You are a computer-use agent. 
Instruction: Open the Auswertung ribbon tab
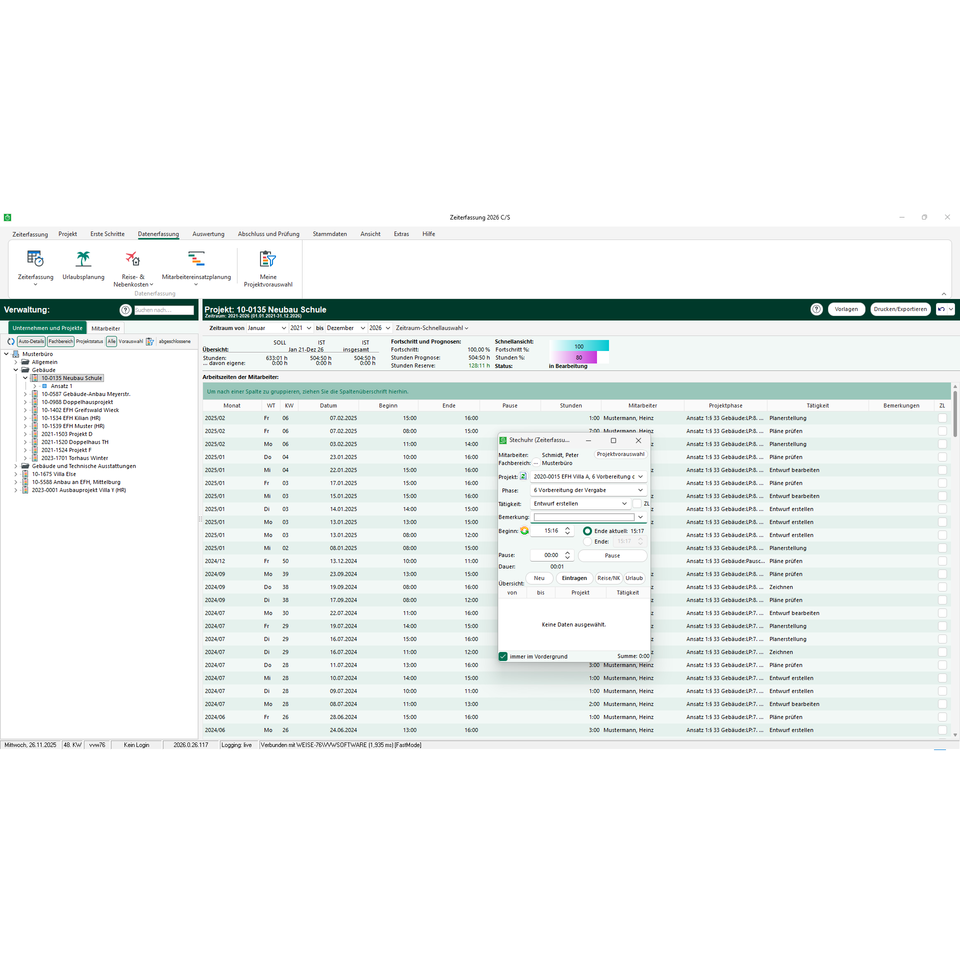pos(208,234)
